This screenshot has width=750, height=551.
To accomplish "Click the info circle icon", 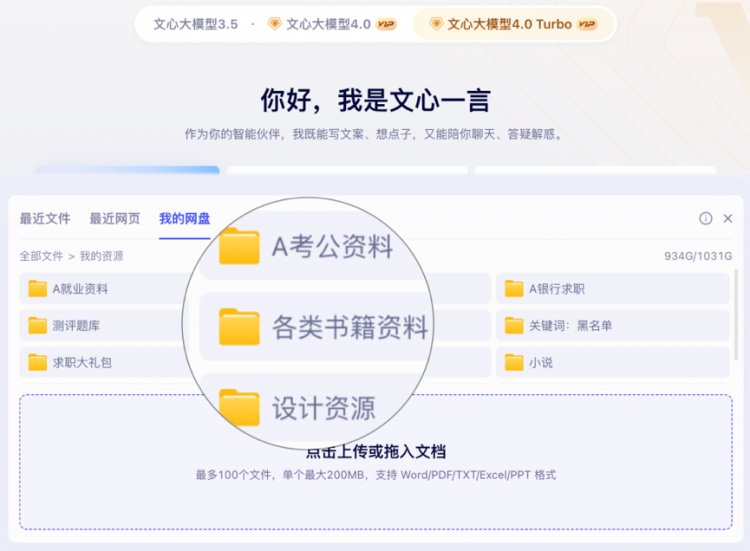I will coord(706,219).
